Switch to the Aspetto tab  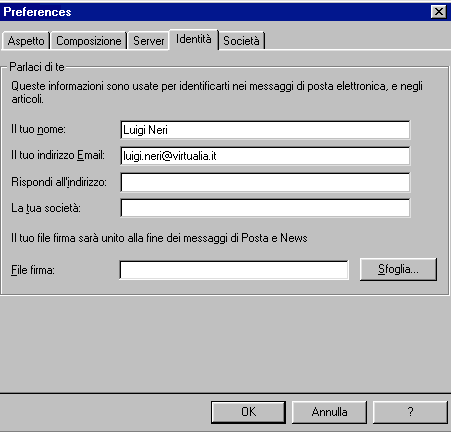[x=26, y=41]
